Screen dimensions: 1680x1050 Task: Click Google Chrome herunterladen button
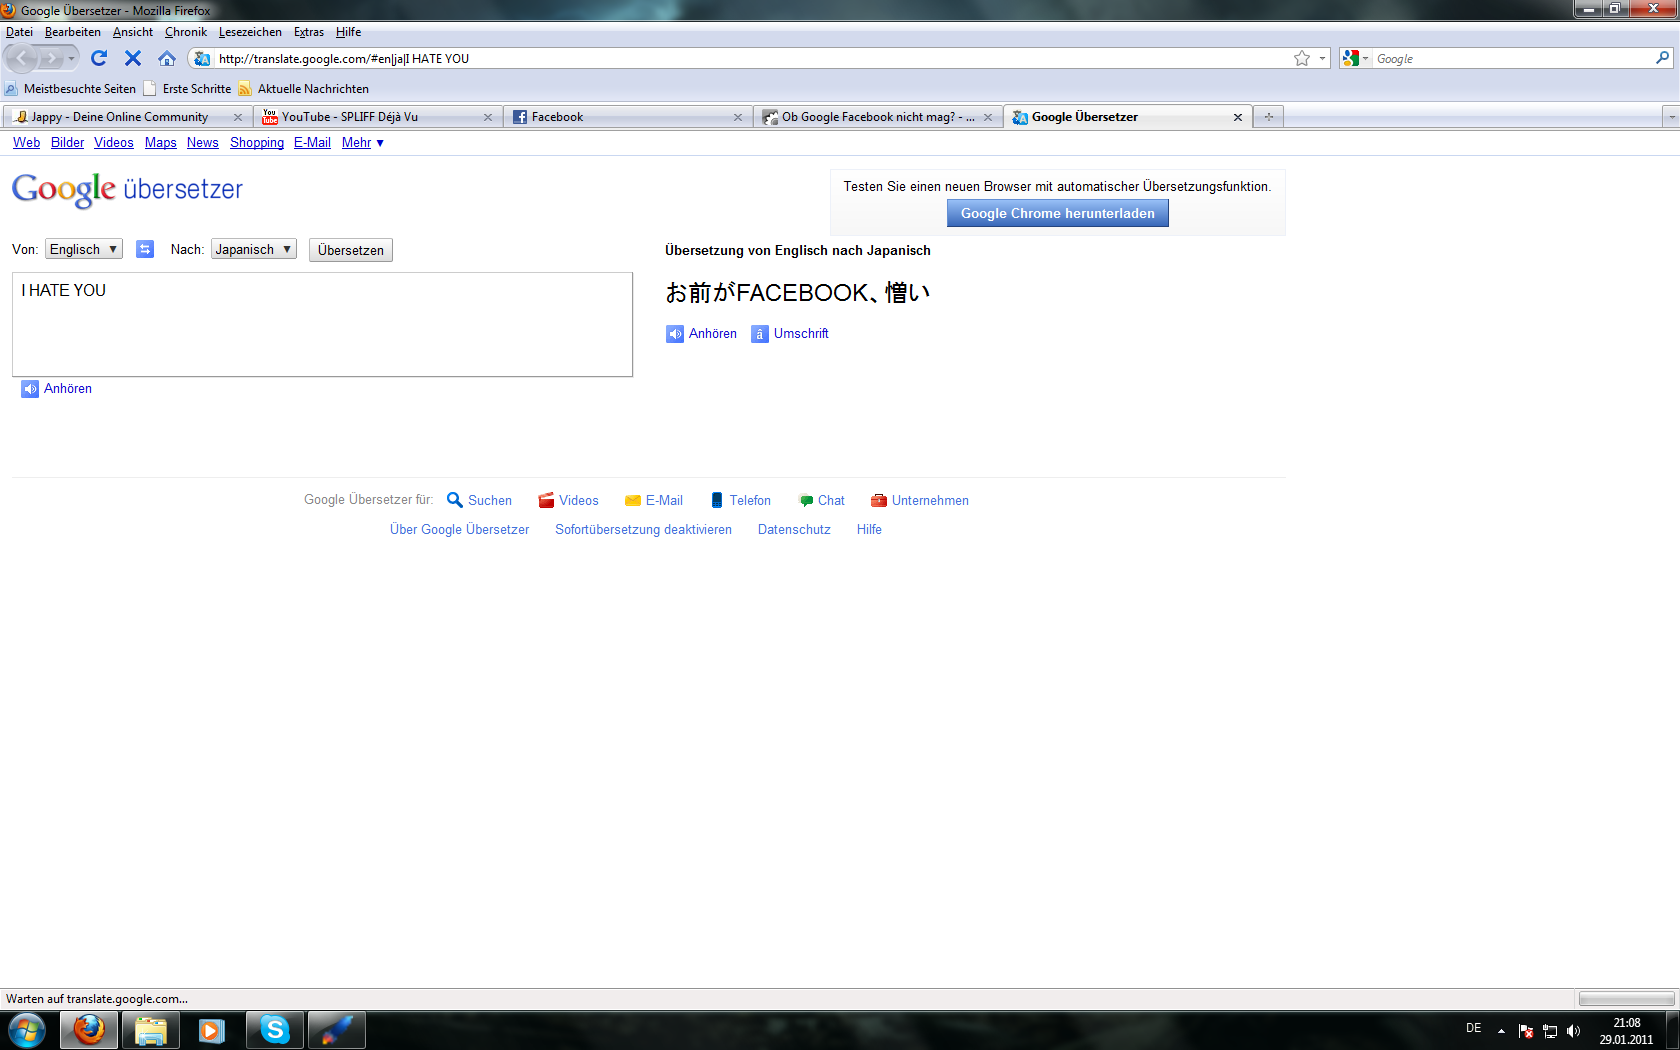pos(1057,213)
